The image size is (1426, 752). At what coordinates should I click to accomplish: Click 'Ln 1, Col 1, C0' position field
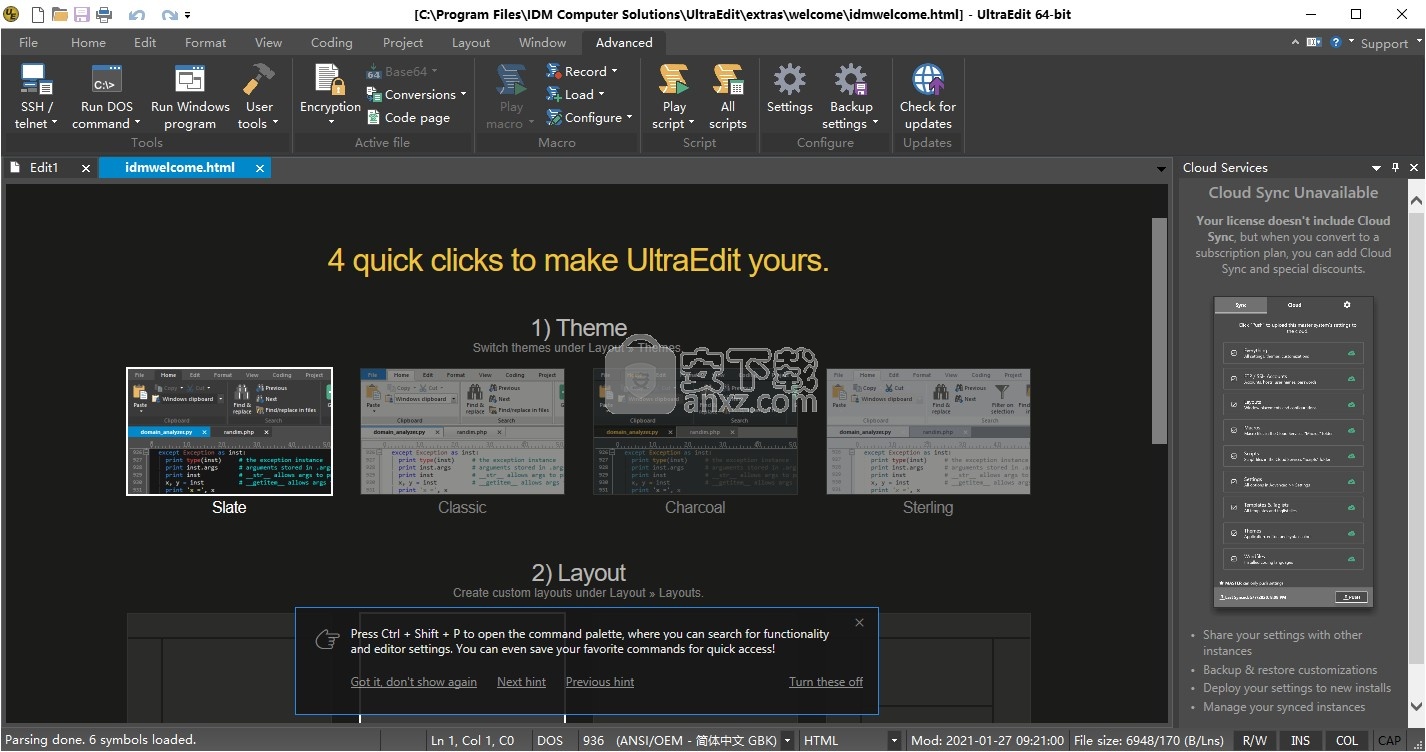tap(473, 741)
